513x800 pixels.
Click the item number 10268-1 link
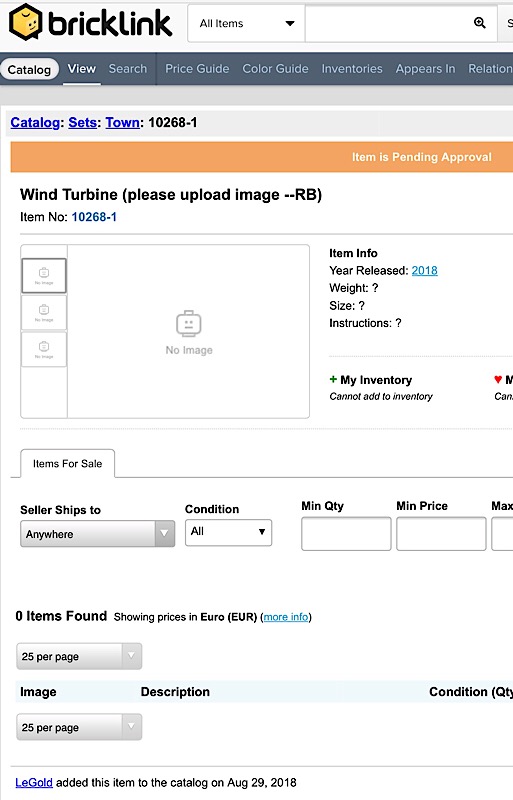(x=94, y=217)
